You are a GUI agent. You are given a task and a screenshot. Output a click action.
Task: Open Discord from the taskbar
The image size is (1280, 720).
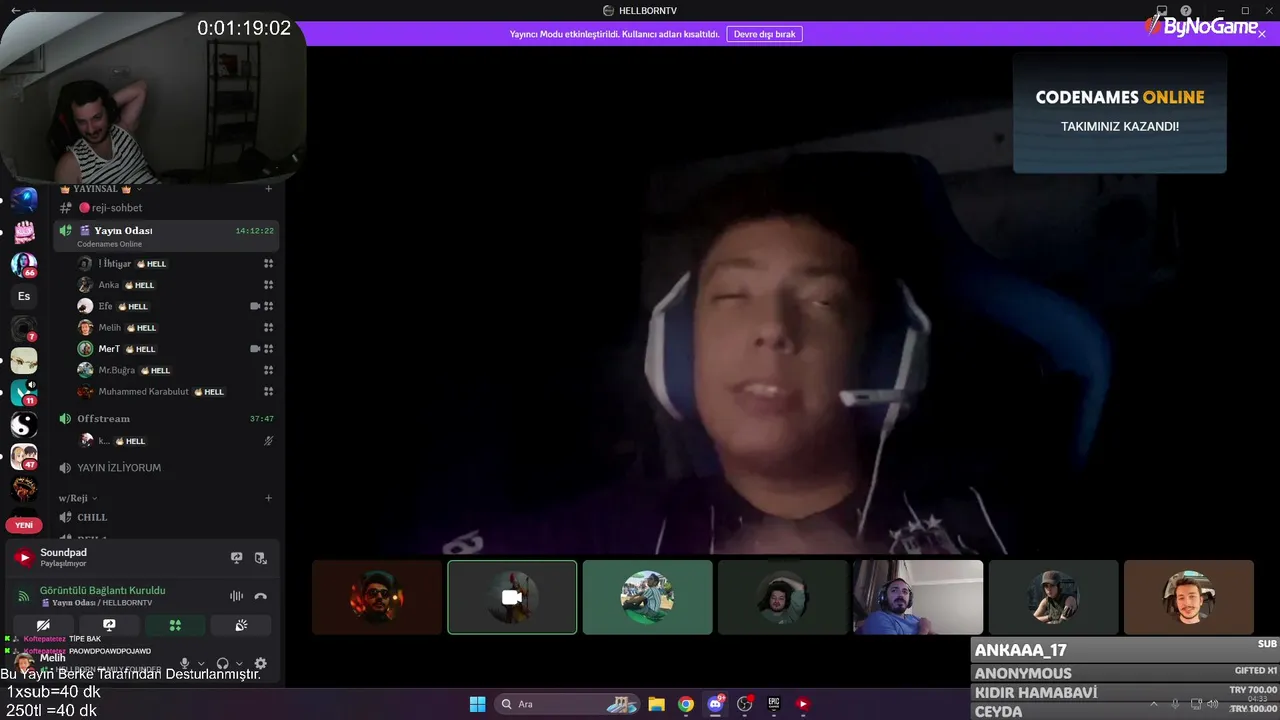click(x=715, y=704)
